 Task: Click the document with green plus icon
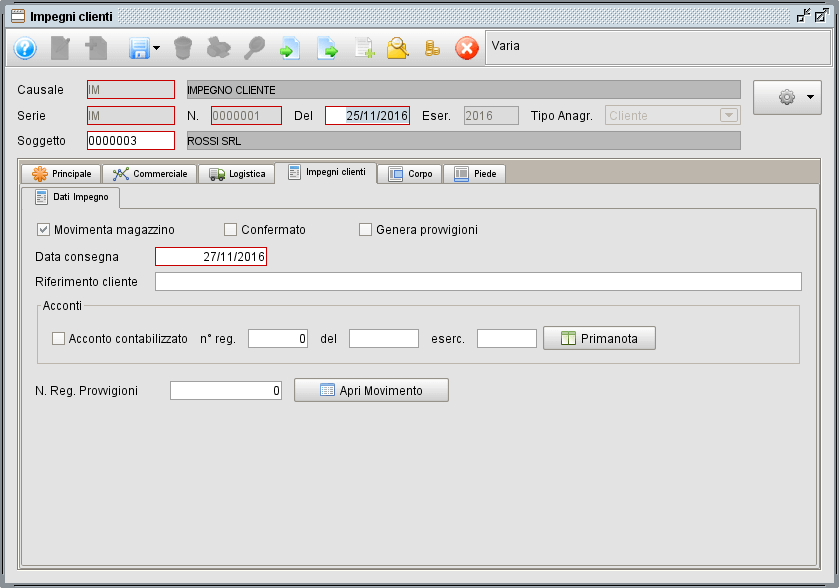[363, 48]
